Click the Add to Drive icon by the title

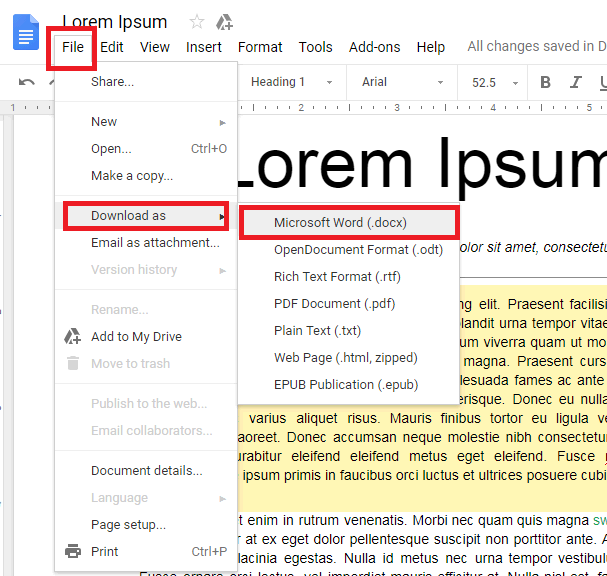click(224, 22)
